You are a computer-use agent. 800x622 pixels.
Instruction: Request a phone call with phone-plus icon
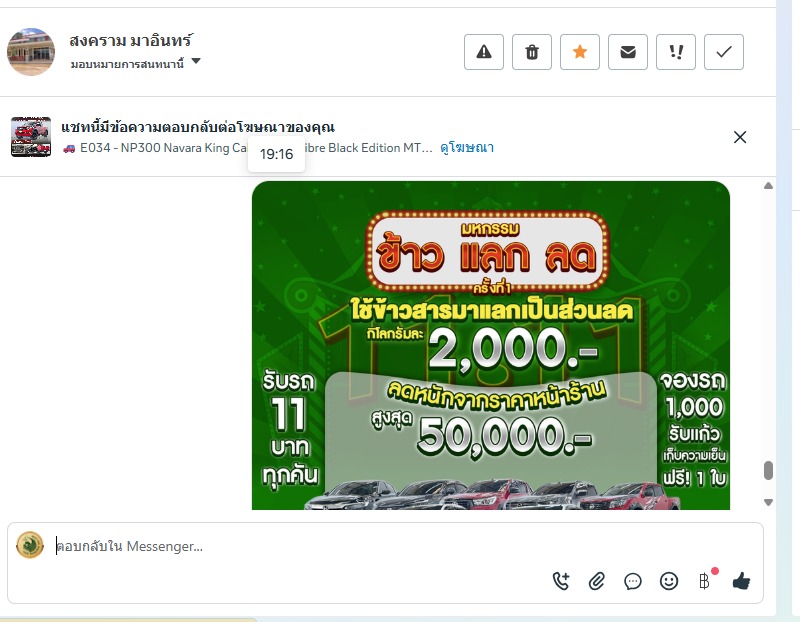point(561,581)
